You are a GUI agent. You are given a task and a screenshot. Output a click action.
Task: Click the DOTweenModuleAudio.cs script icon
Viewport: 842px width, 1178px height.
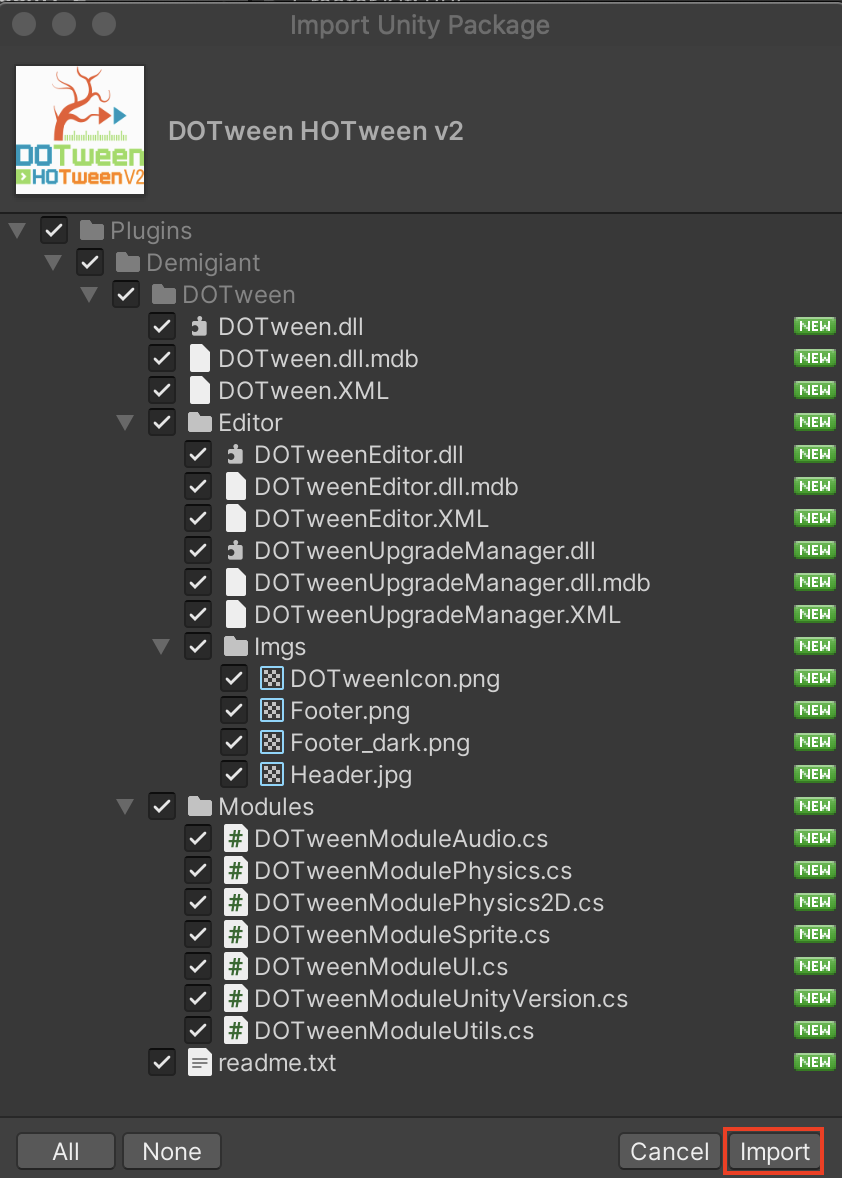(x=236, y=838)
